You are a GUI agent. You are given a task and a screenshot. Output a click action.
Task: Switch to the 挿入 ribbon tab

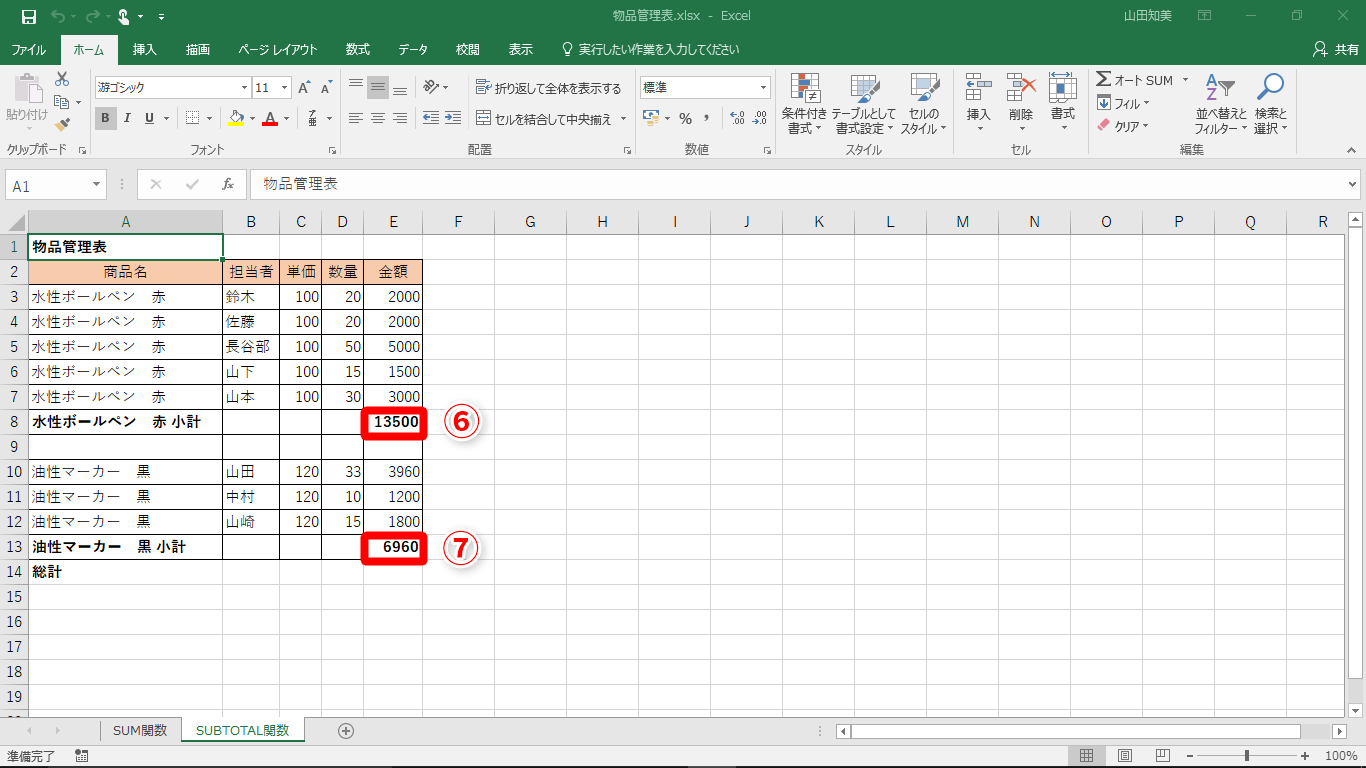[x=145, y=49]
